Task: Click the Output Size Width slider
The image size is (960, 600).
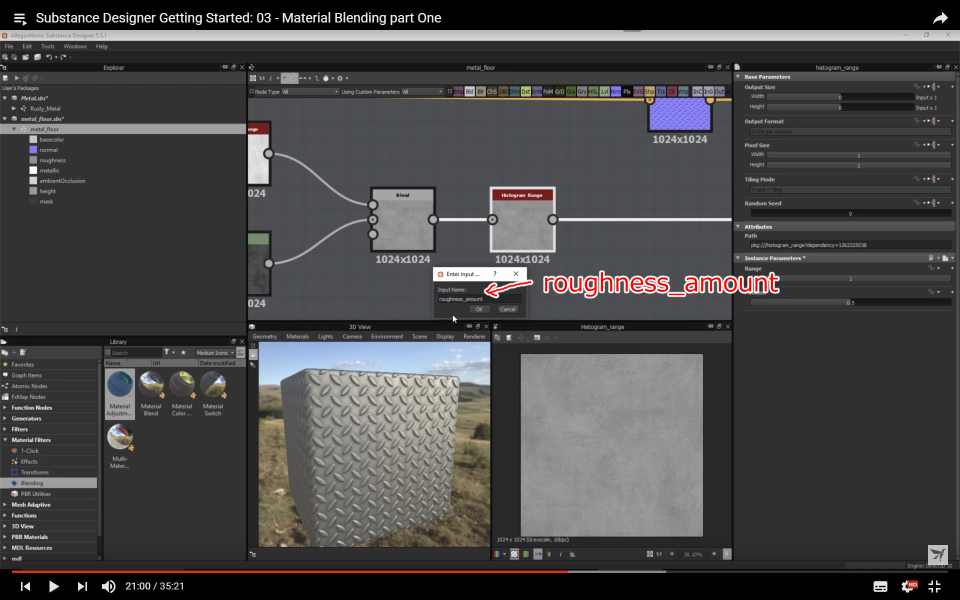Action: [x=840, y=97]
